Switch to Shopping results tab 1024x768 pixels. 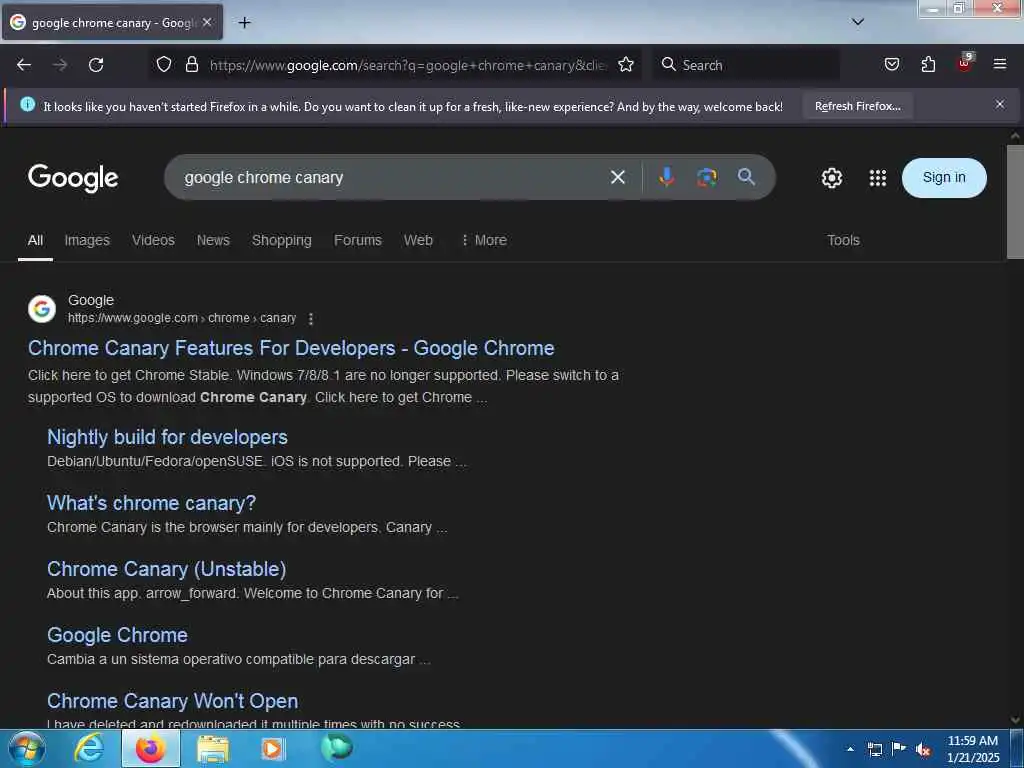click(x=281, y=240)
